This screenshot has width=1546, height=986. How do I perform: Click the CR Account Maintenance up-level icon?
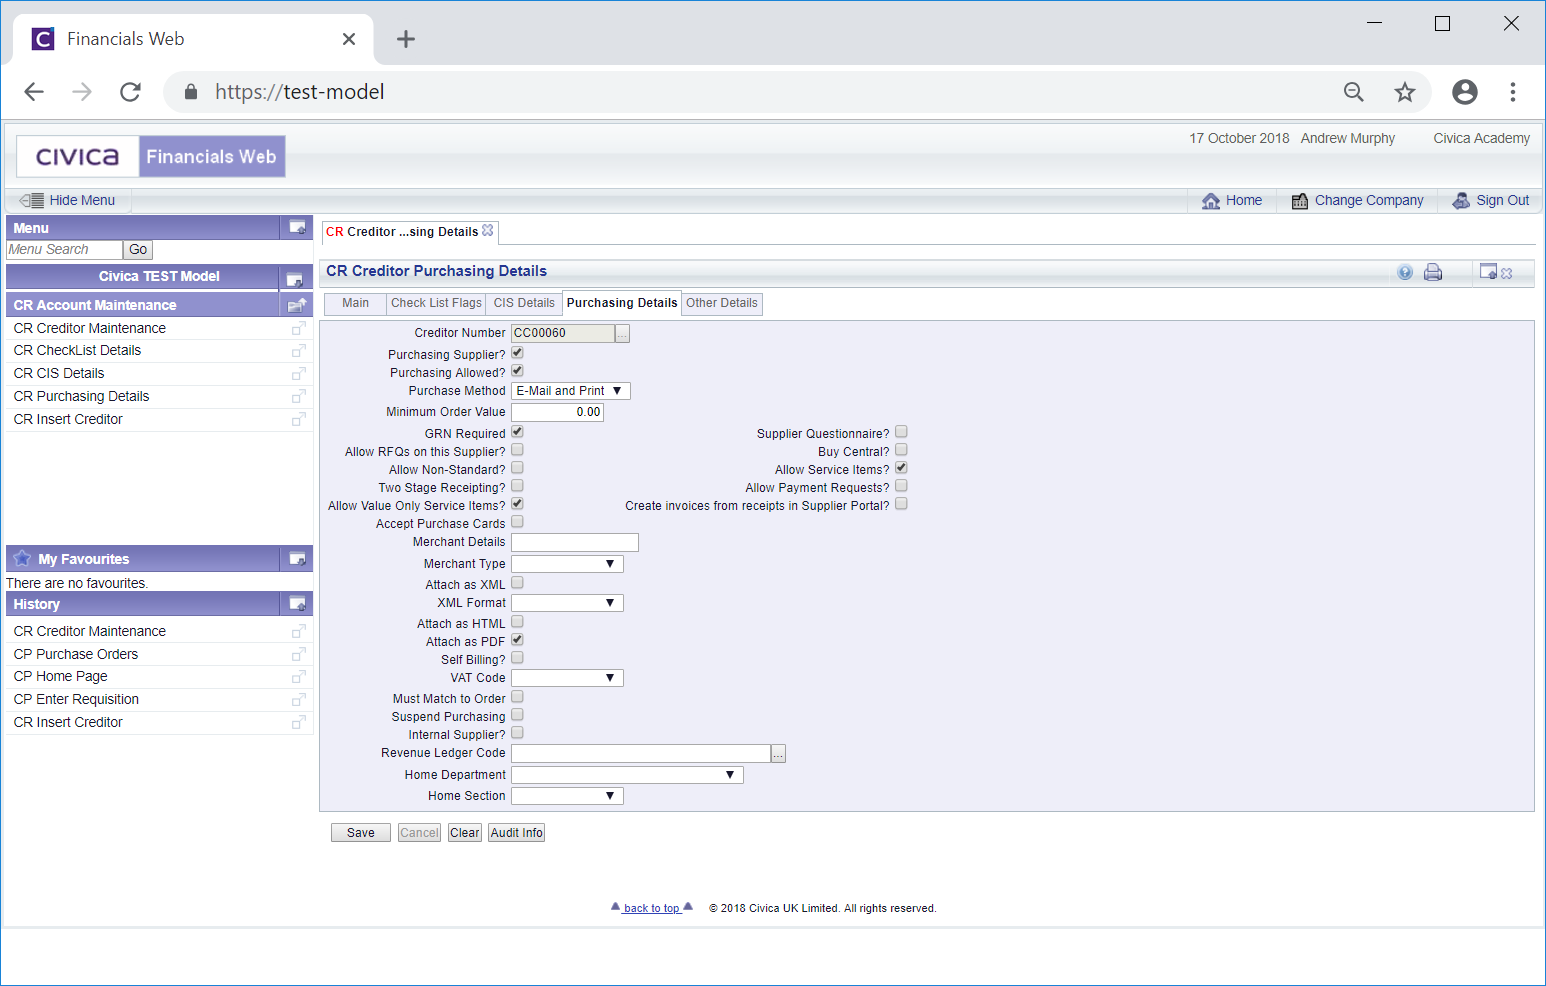(x=297, y=305)
